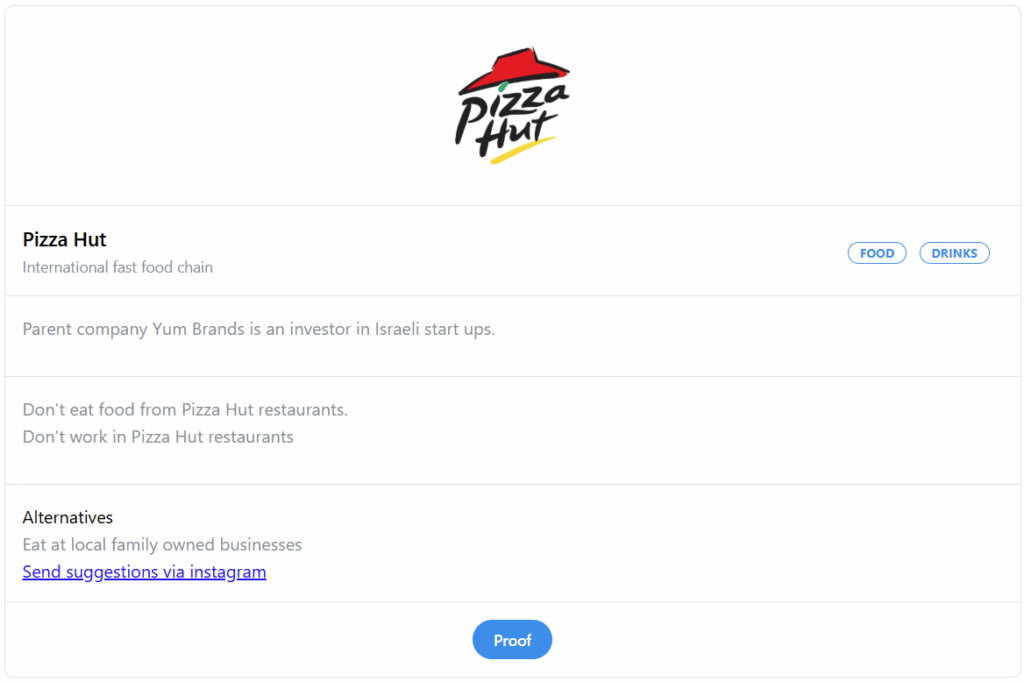Open the Send suggestions via instagram link
Screen dimensions: 1024x682
[144, 572]
